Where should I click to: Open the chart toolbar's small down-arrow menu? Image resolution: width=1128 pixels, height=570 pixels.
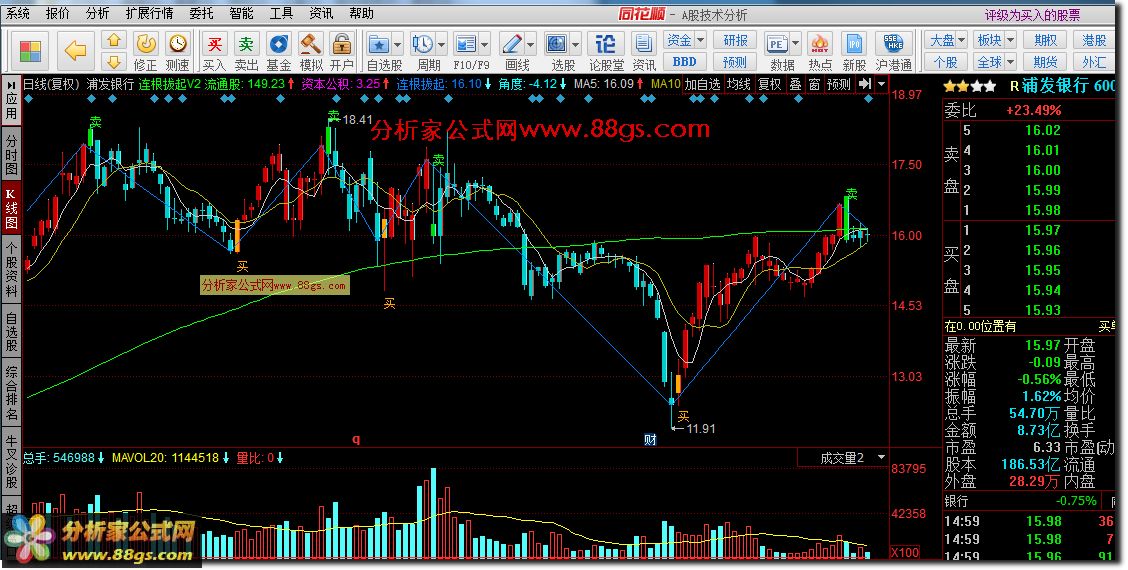[882, 84]
